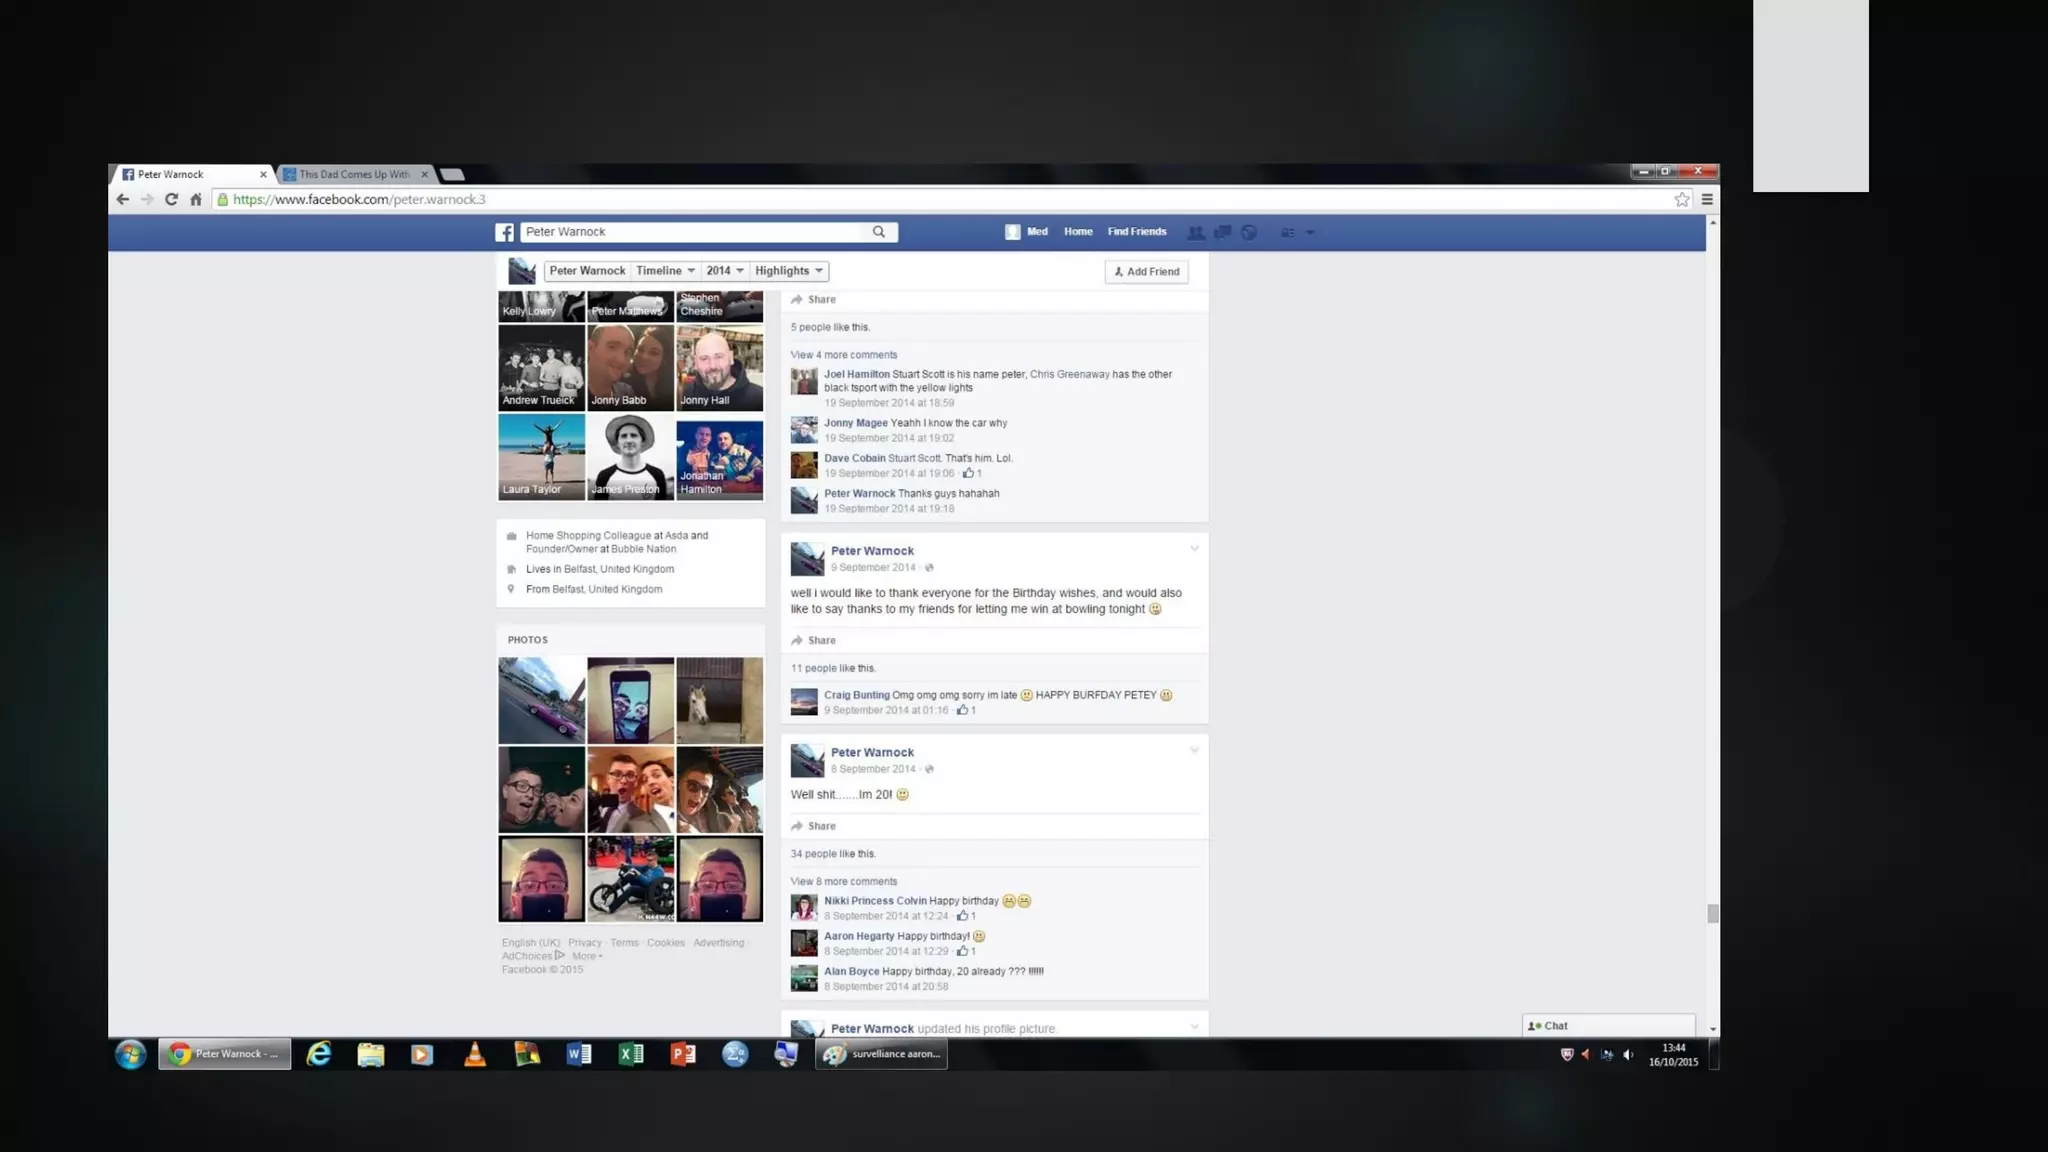Click View 8 more comments link

point(843,882)
